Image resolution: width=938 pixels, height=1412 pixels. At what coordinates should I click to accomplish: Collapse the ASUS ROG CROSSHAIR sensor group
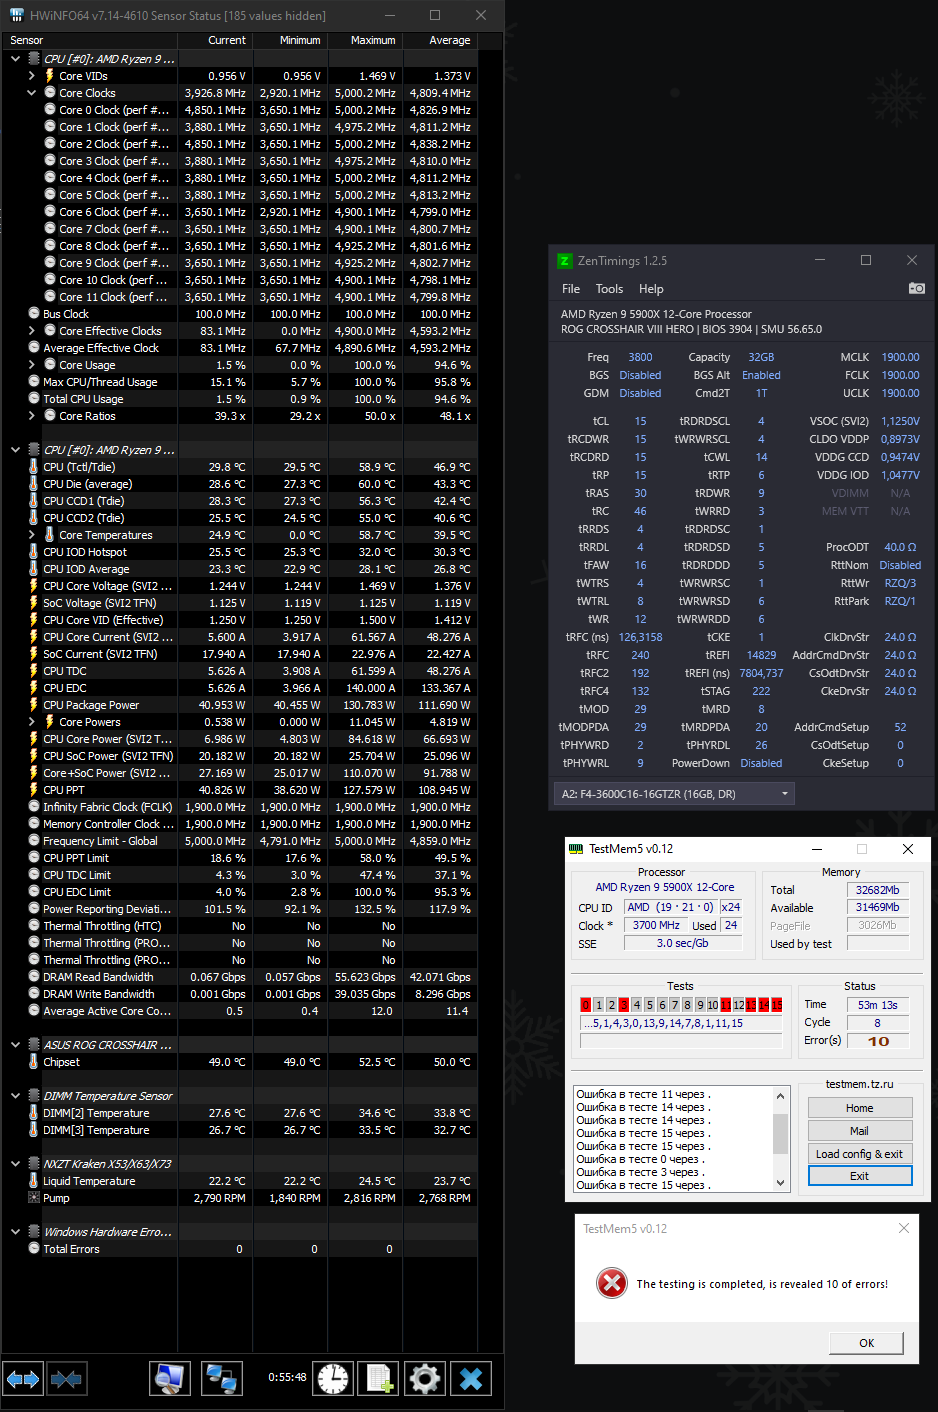click(x=15, y=1045)
